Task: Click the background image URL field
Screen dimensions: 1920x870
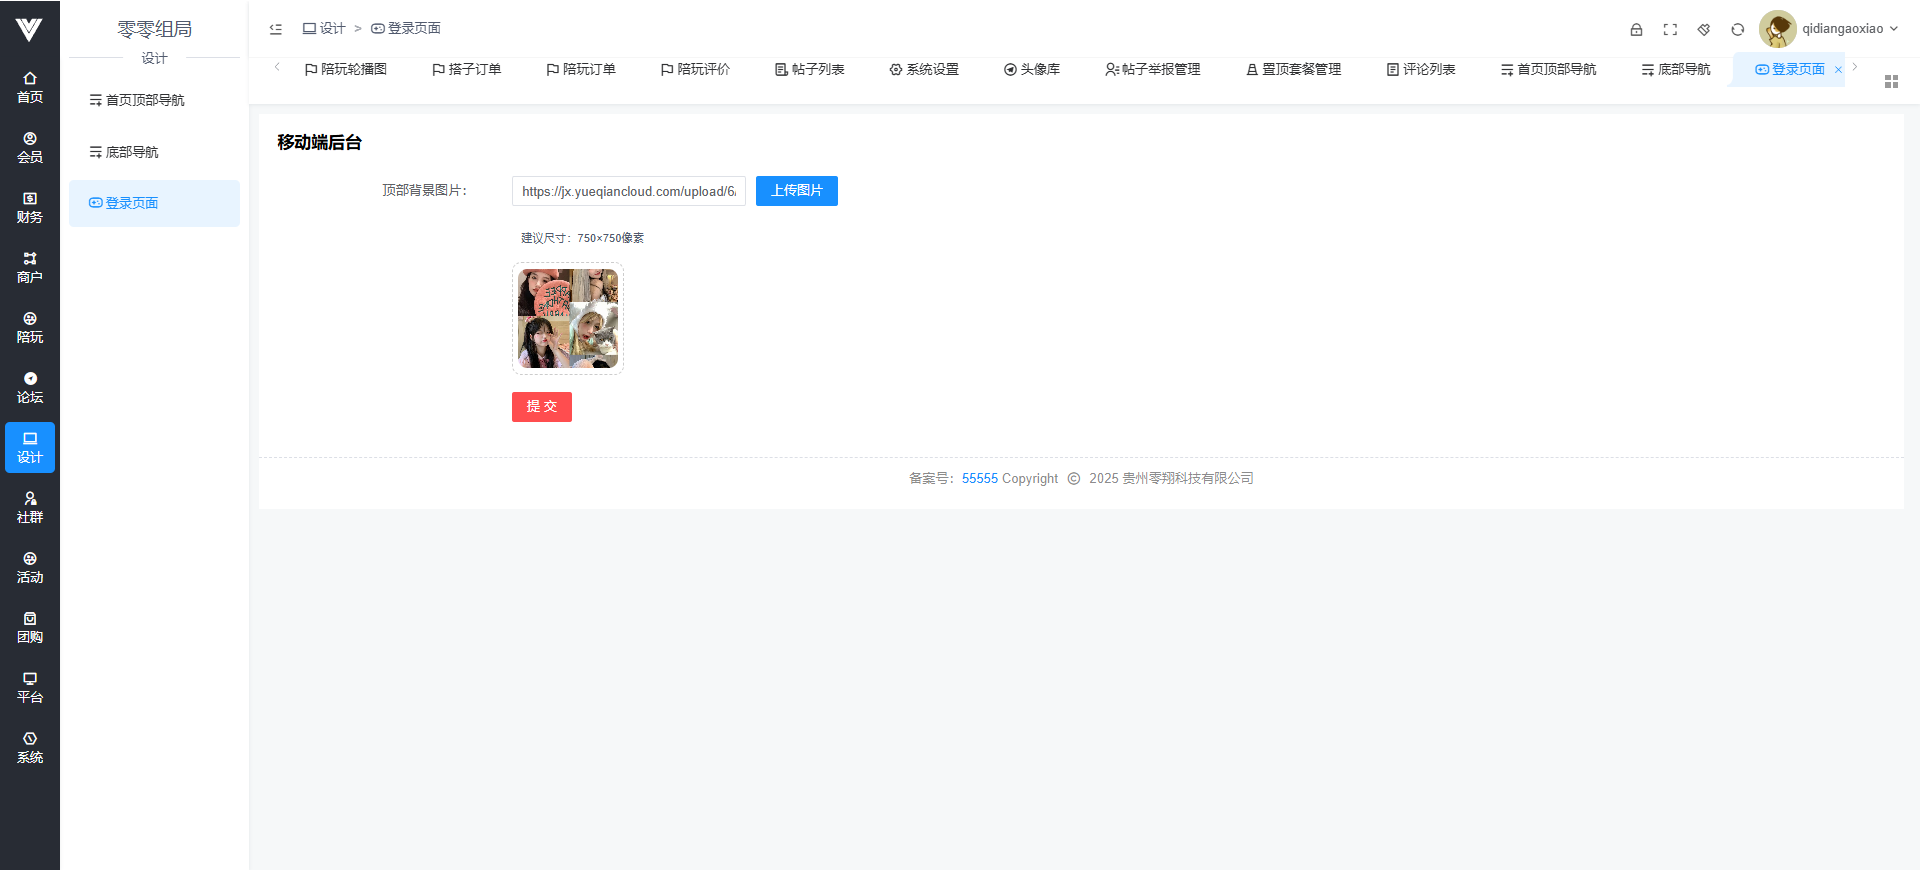Action: 628,192
